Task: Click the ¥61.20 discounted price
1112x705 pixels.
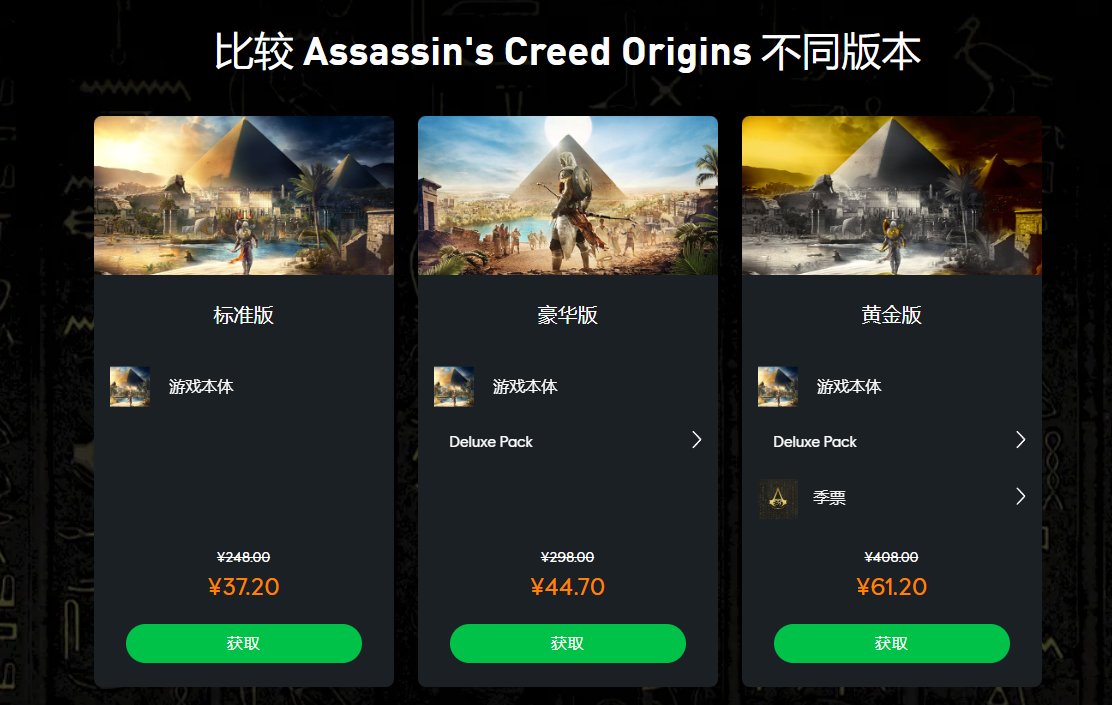Action: coord(891,587)
